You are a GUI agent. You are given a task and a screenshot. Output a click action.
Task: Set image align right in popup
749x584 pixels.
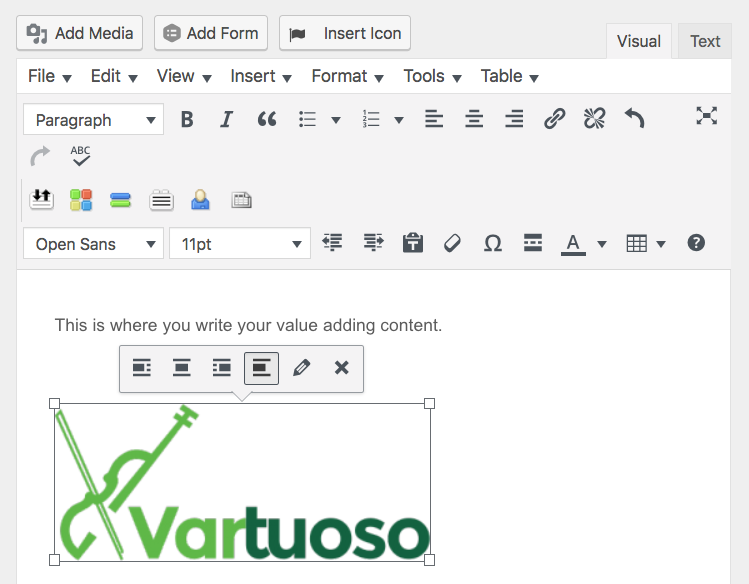[222, 368]
